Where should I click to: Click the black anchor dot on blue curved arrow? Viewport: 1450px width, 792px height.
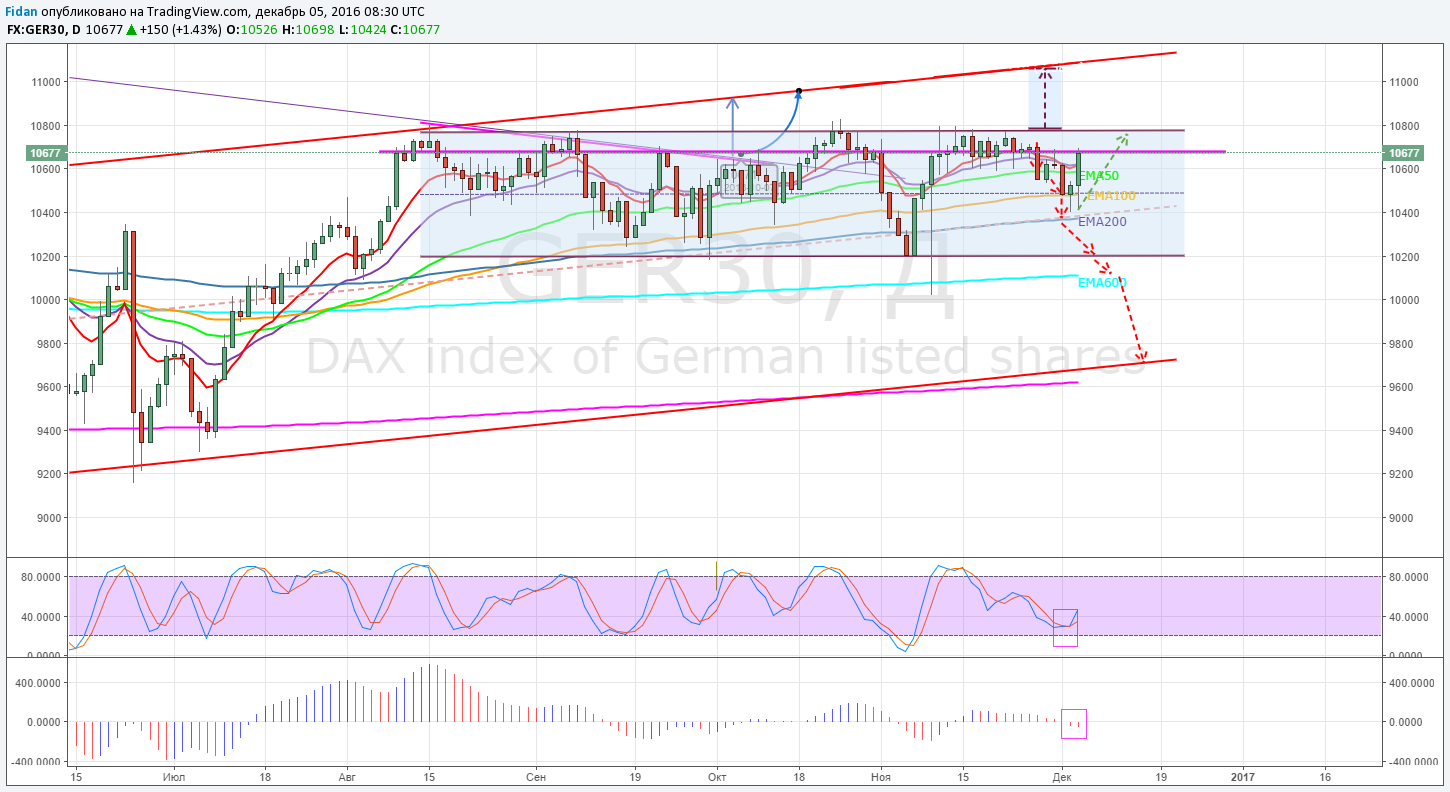click(798, 92)
